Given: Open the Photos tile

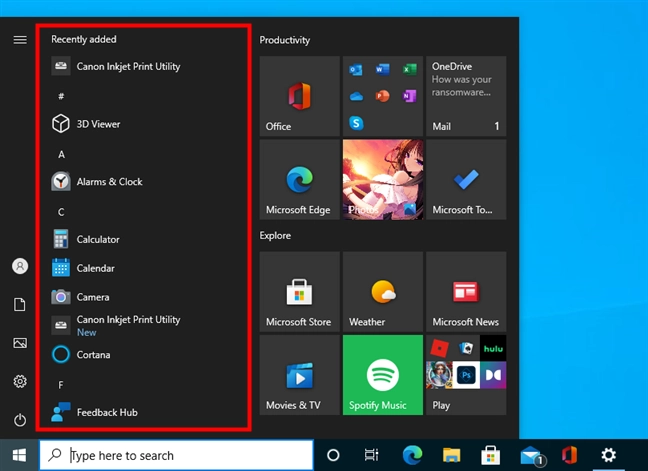Looking at the screenshot, I should 383,179.
